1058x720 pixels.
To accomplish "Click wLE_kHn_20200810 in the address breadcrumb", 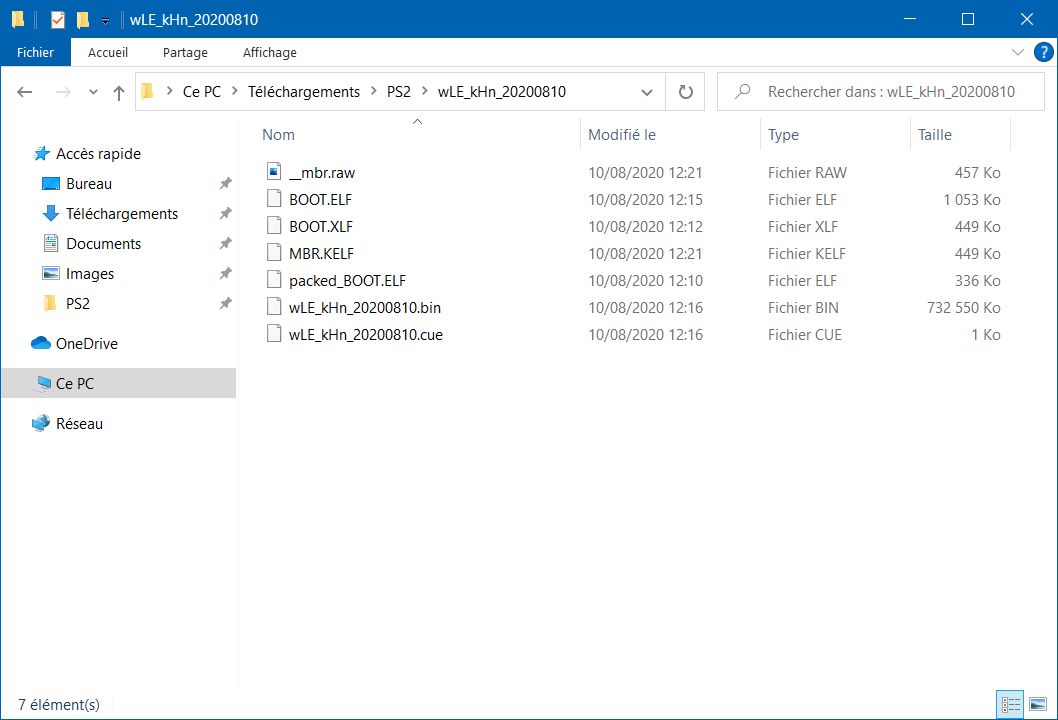I will 501,92.
